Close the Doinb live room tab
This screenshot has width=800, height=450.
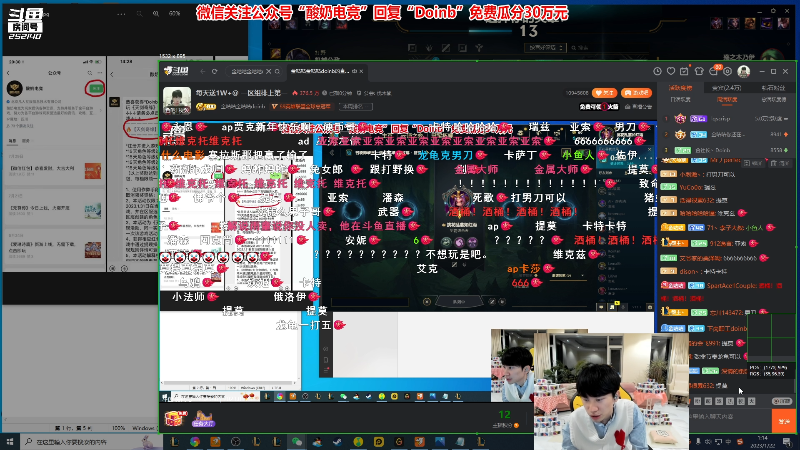[x=361, y=71]
